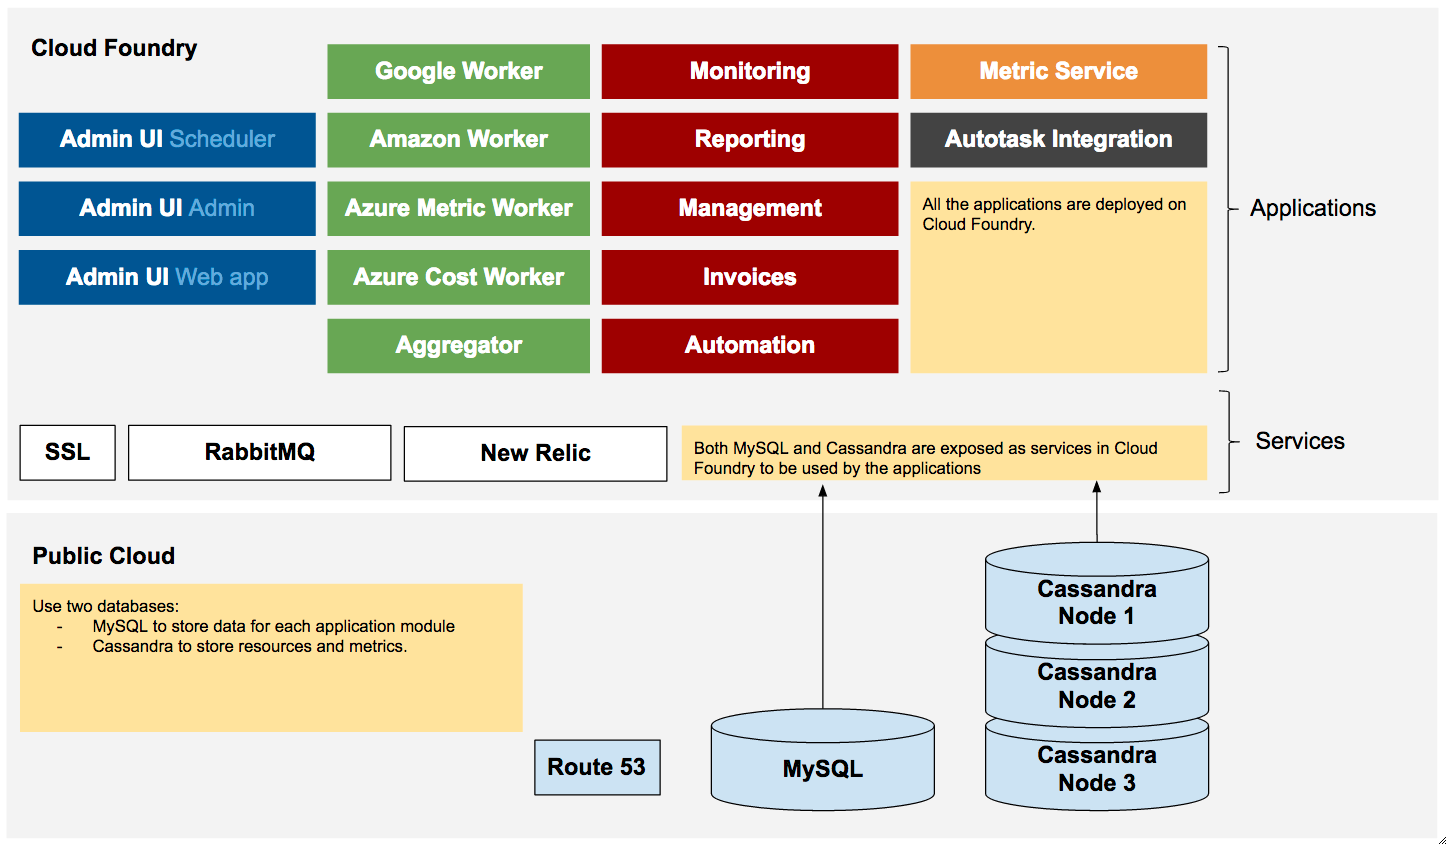The width and height of the screenshot is (1446, 844).
Task: Click the MySQL database cylinder
Action: [x=822, y=760]
